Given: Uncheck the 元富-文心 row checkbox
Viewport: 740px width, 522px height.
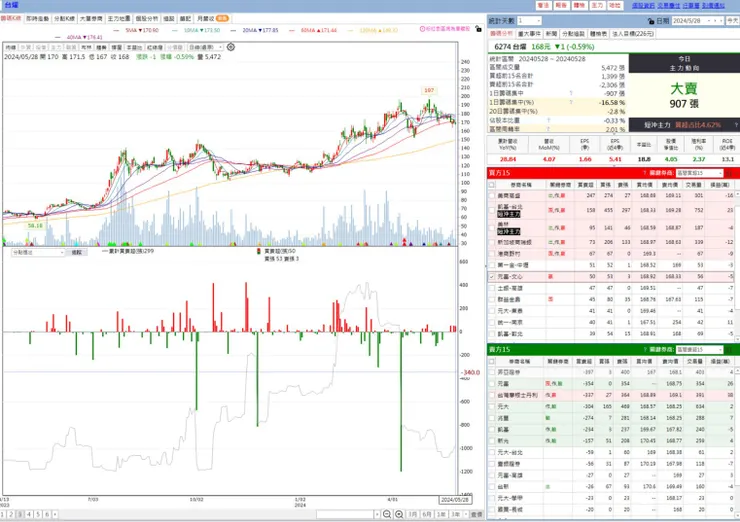Looking at the screenshot, I should (x=492, y=277).
